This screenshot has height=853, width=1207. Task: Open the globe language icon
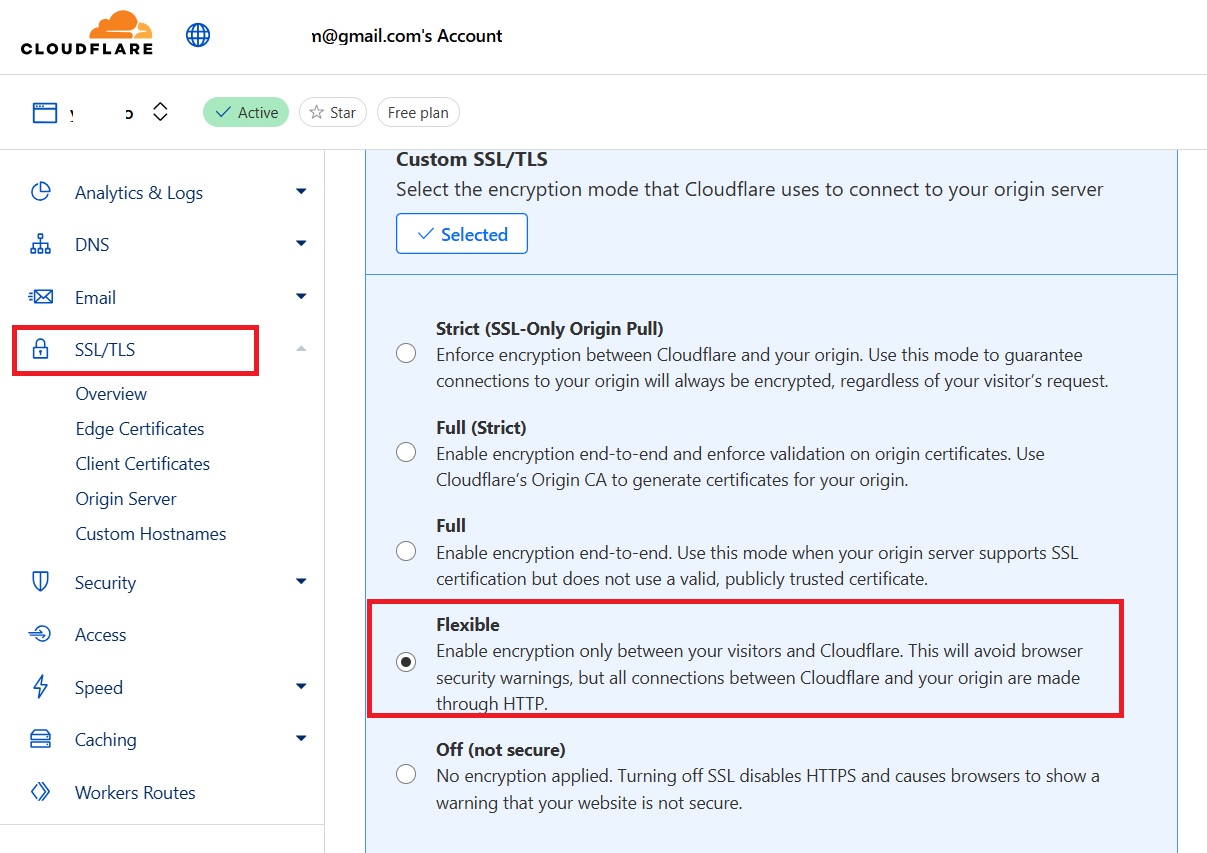click(198, 35)
